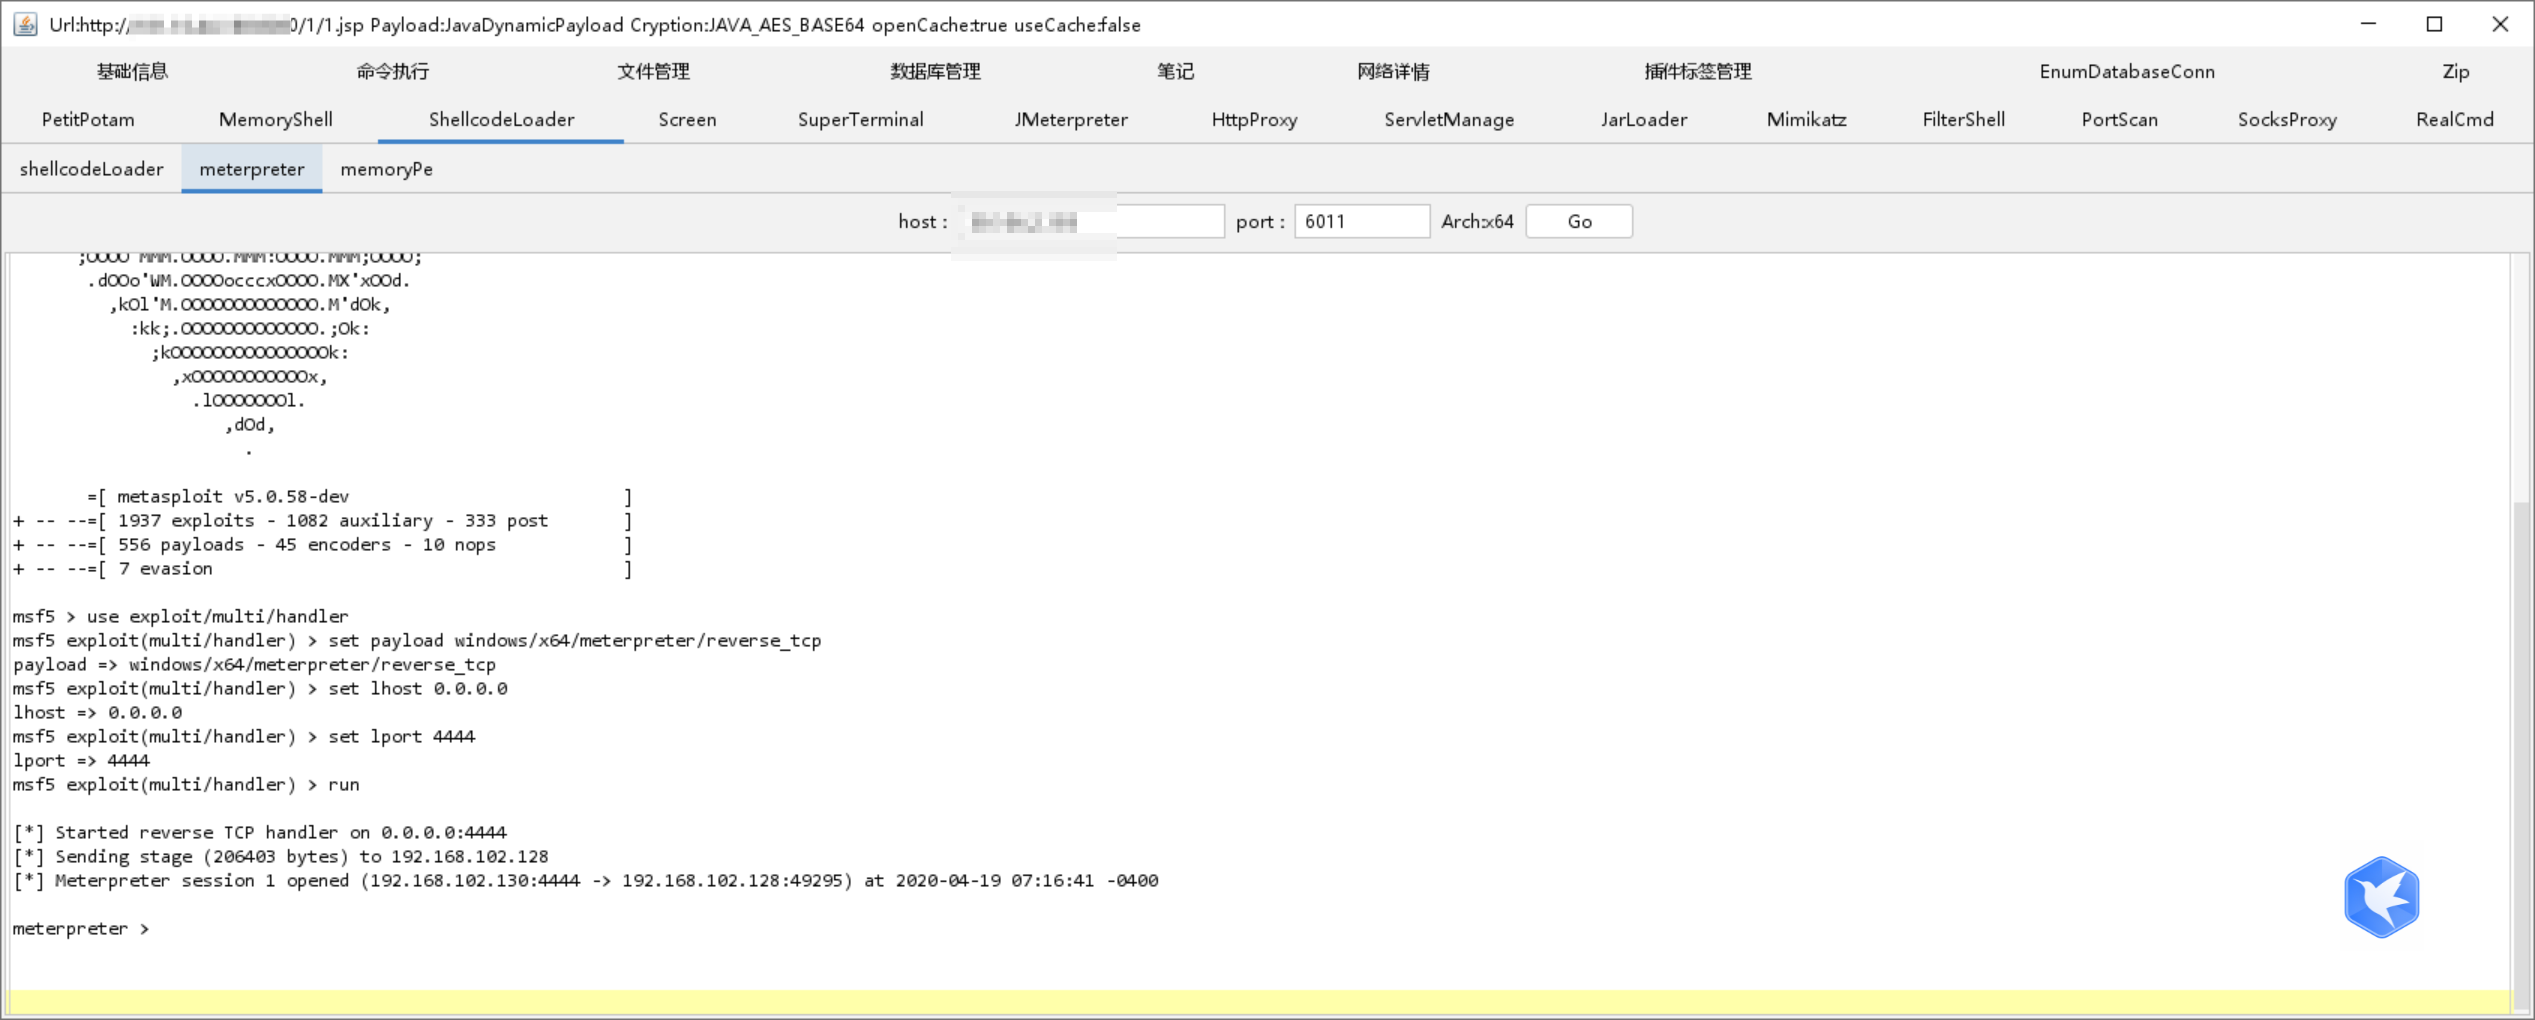Click the 'set lport 4444' line
Image resolution: width=2535 pixels, height=1020 pixels.
pyautogui.click(x=244, y=736)
